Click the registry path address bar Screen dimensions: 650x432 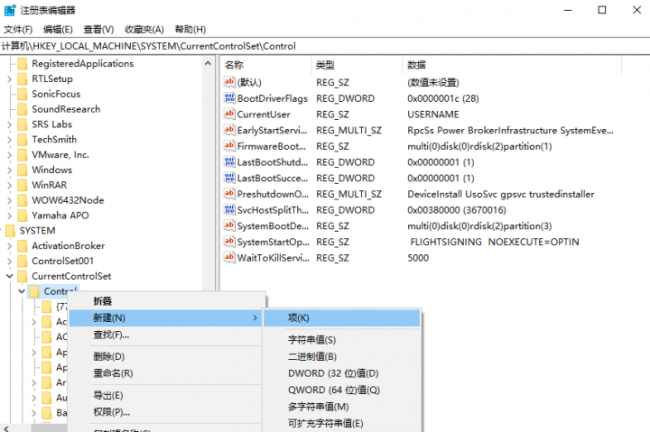[325, 46]
